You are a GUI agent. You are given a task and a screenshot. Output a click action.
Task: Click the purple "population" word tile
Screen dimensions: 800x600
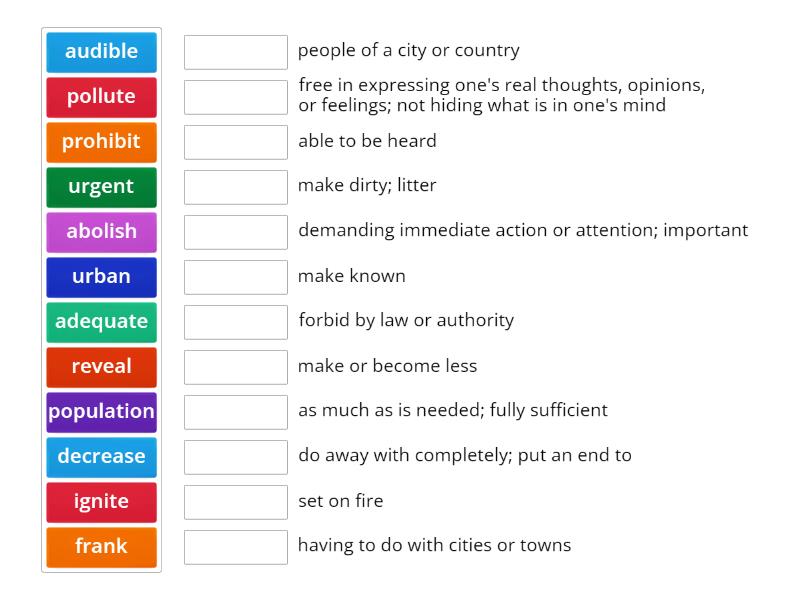[101, 412]
